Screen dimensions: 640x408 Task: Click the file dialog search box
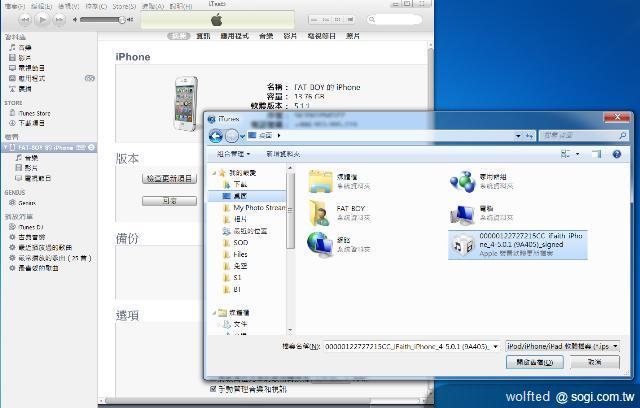click(x=583, y=135)
